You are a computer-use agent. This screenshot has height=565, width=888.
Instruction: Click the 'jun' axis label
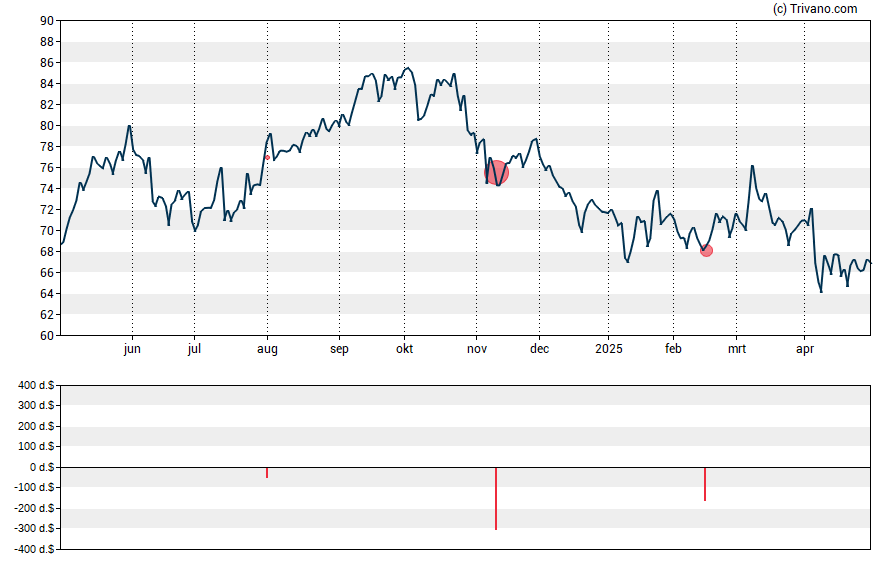click(132, 349)
